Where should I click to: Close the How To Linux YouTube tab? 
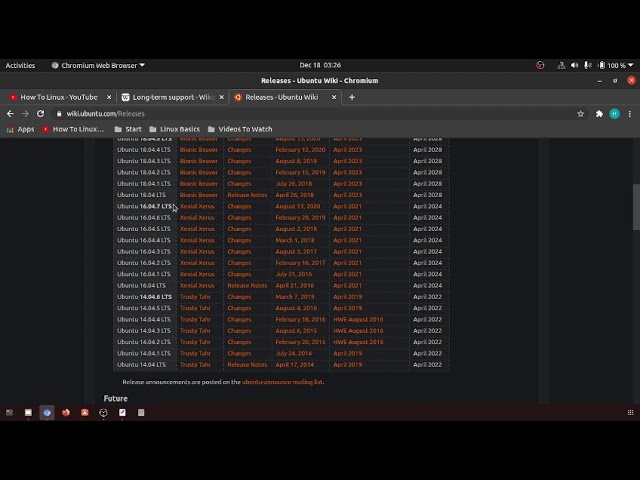coord(109,97)
